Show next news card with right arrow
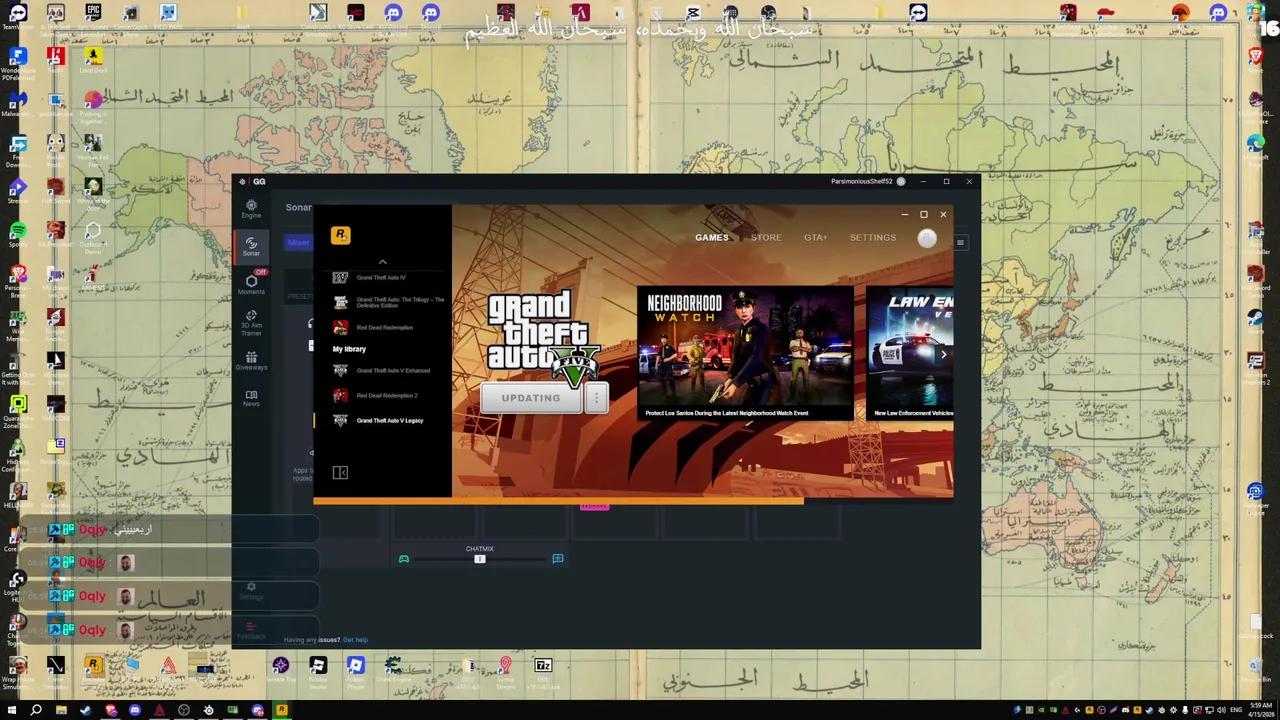The width and height of the screenshot is (1280, 720). (943, 354)
